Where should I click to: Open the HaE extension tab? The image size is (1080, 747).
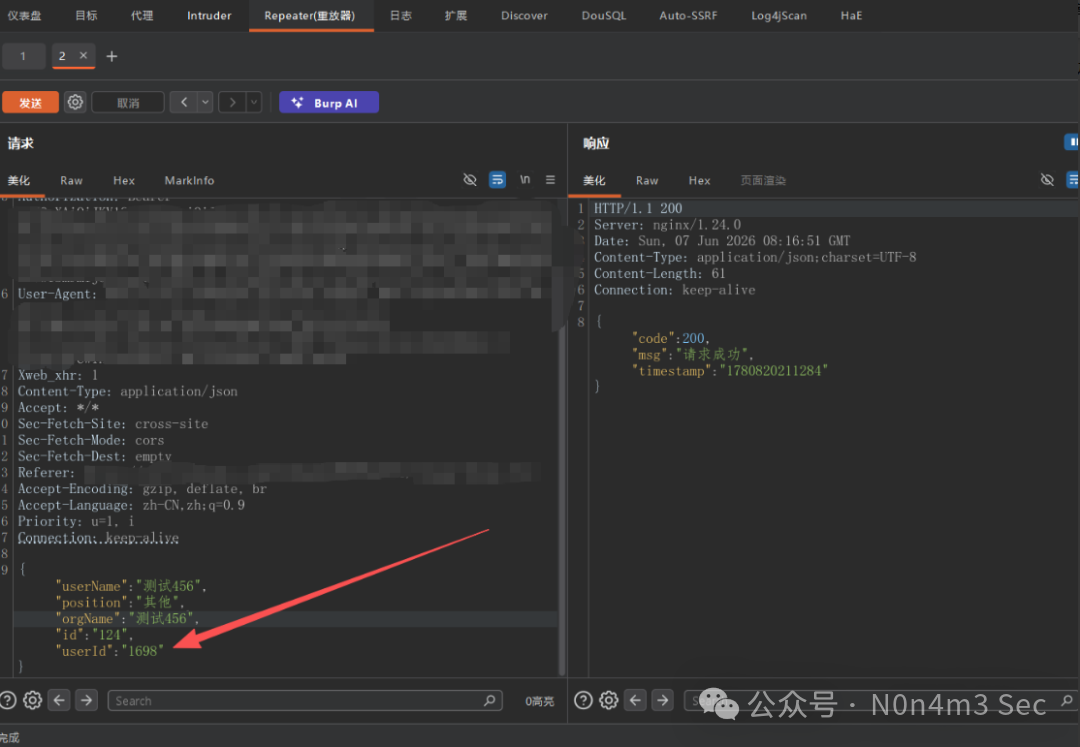click(851, 15)
